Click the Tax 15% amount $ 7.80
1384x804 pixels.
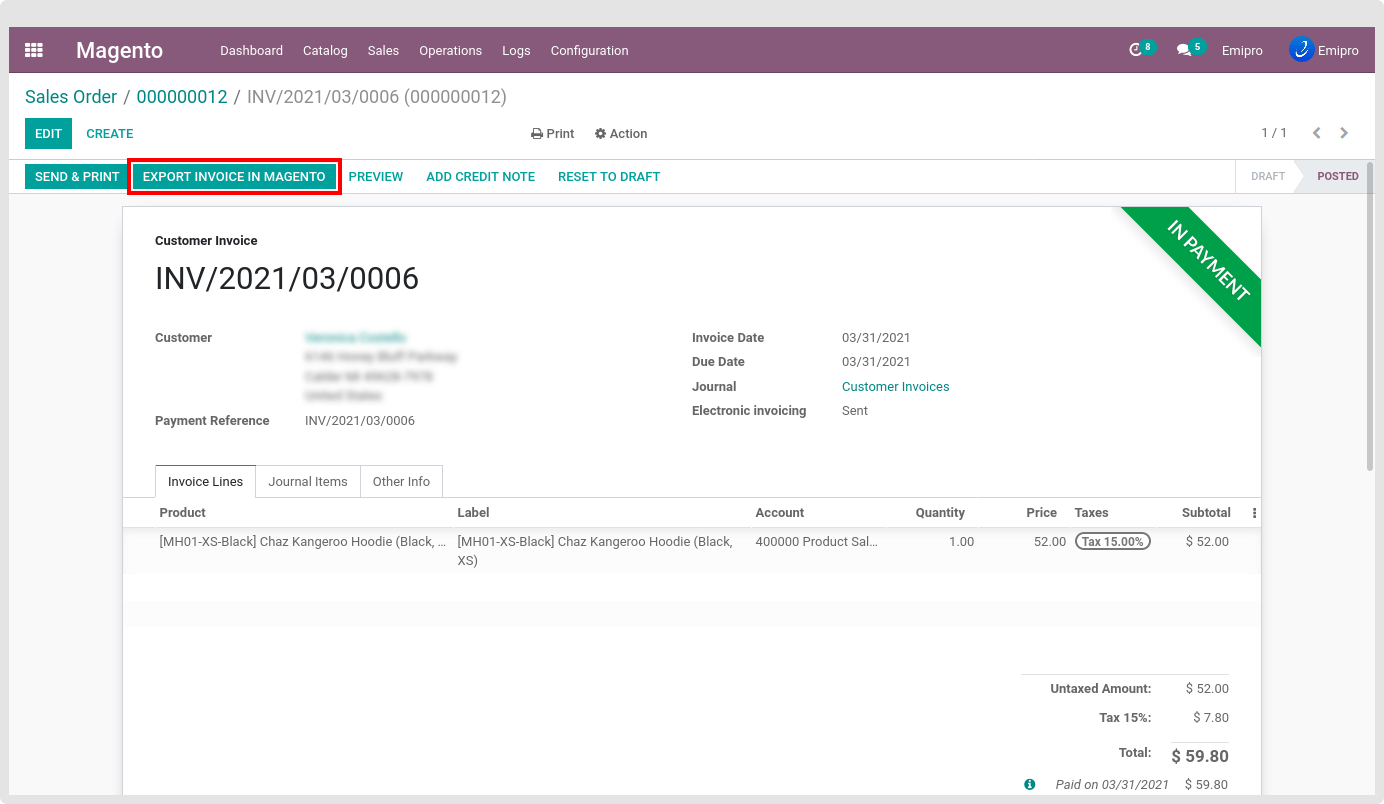click(1211, 718)
